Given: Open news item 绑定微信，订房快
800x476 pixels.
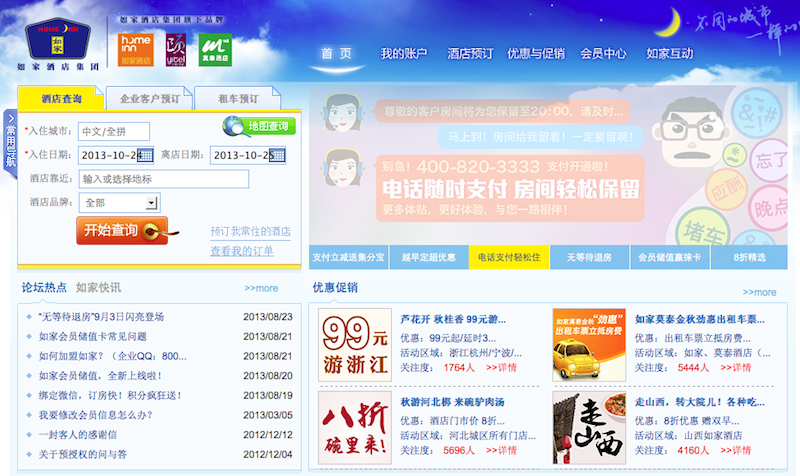Looking at the screenshot, I should pos(110,395).
